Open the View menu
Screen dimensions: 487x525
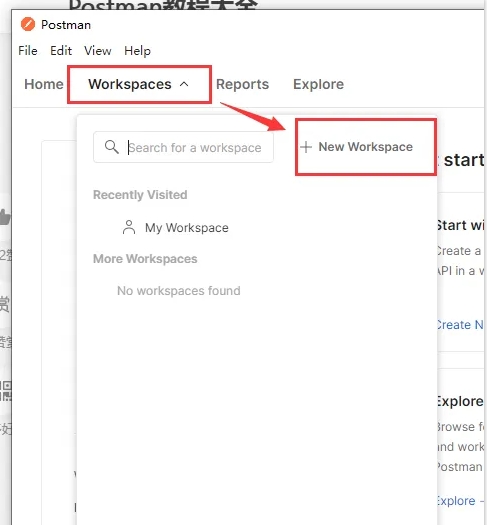tap(98, 51)
